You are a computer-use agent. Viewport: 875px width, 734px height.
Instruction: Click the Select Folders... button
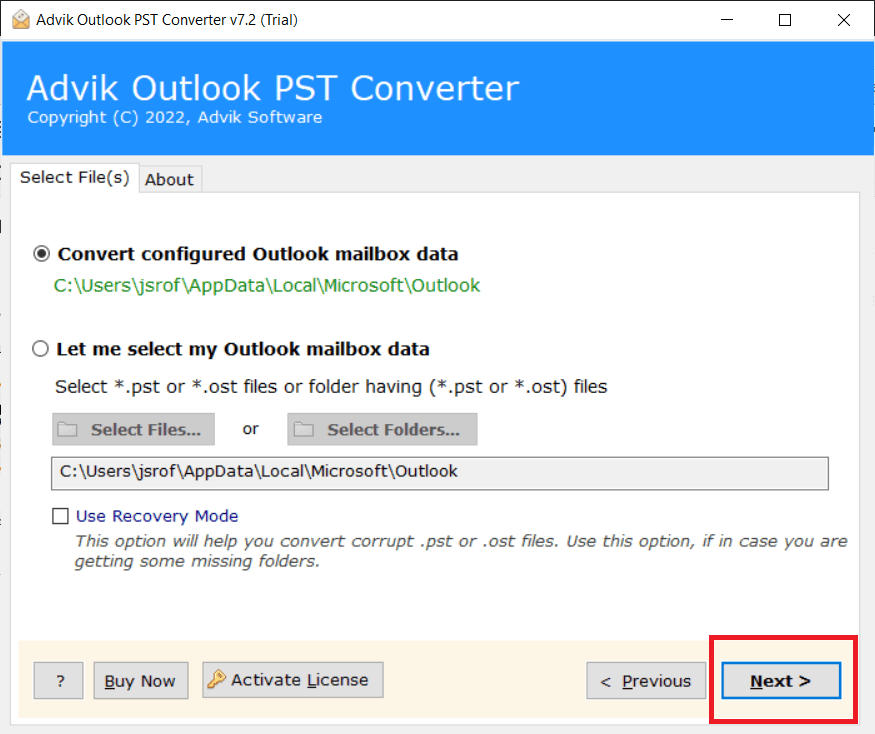coord(382,429)
